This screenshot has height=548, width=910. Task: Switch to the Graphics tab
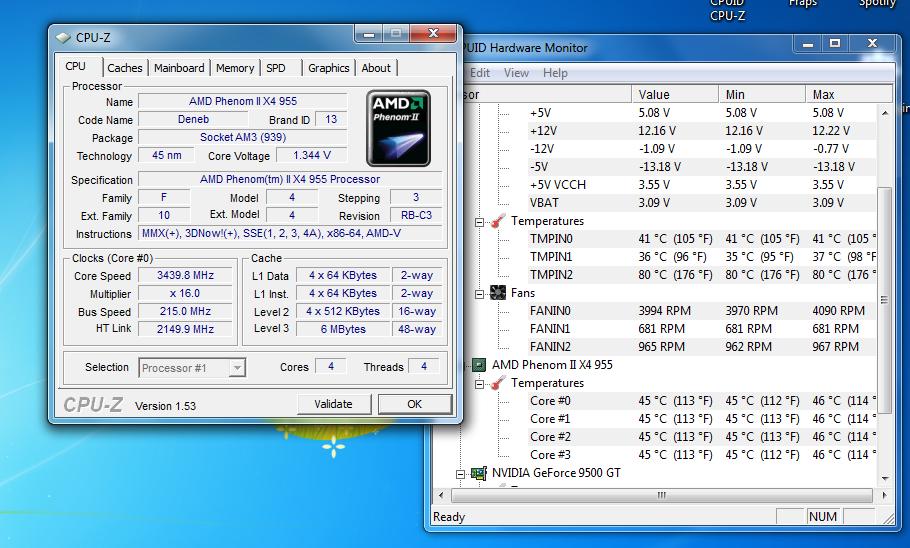(x=328, y=68)
